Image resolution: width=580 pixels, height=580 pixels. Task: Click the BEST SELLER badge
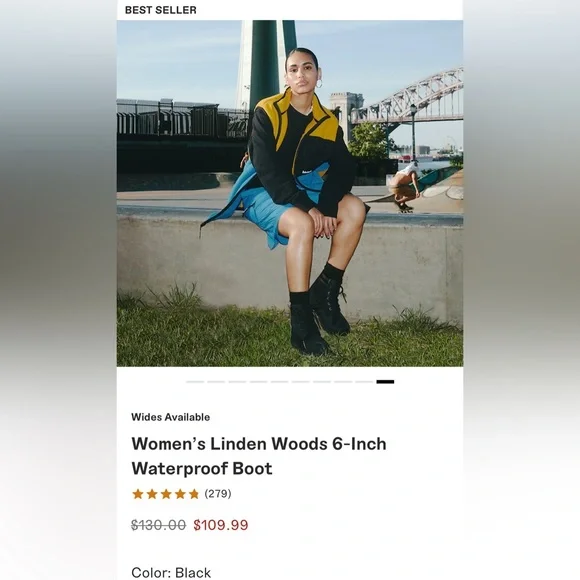pos(161,10)
